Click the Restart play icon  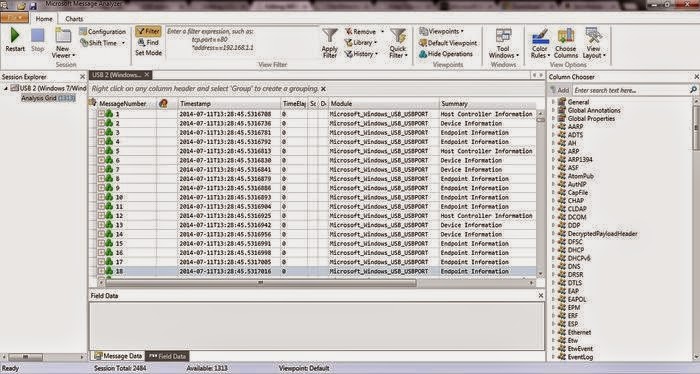coord(15,35)
